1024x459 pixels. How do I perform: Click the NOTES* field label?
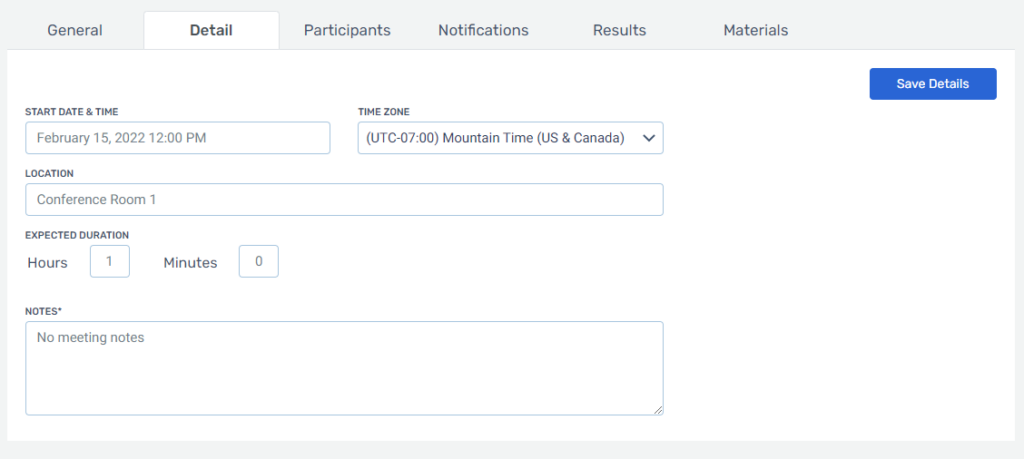43,311
